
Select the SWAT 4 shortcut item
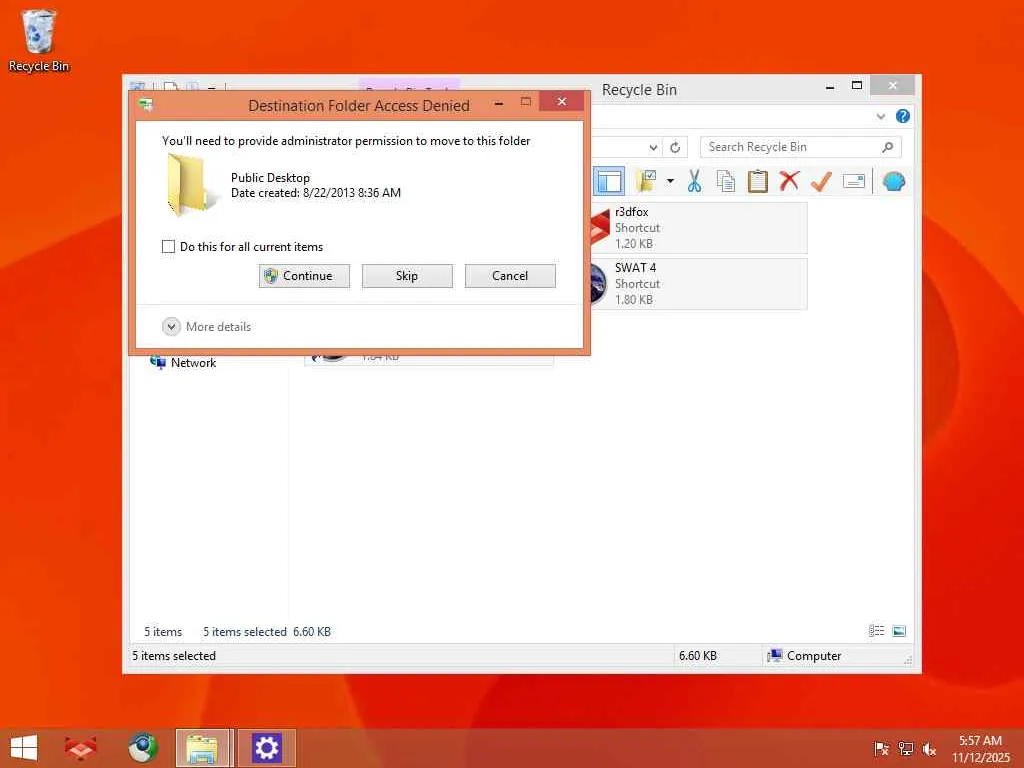click(699, 284)
